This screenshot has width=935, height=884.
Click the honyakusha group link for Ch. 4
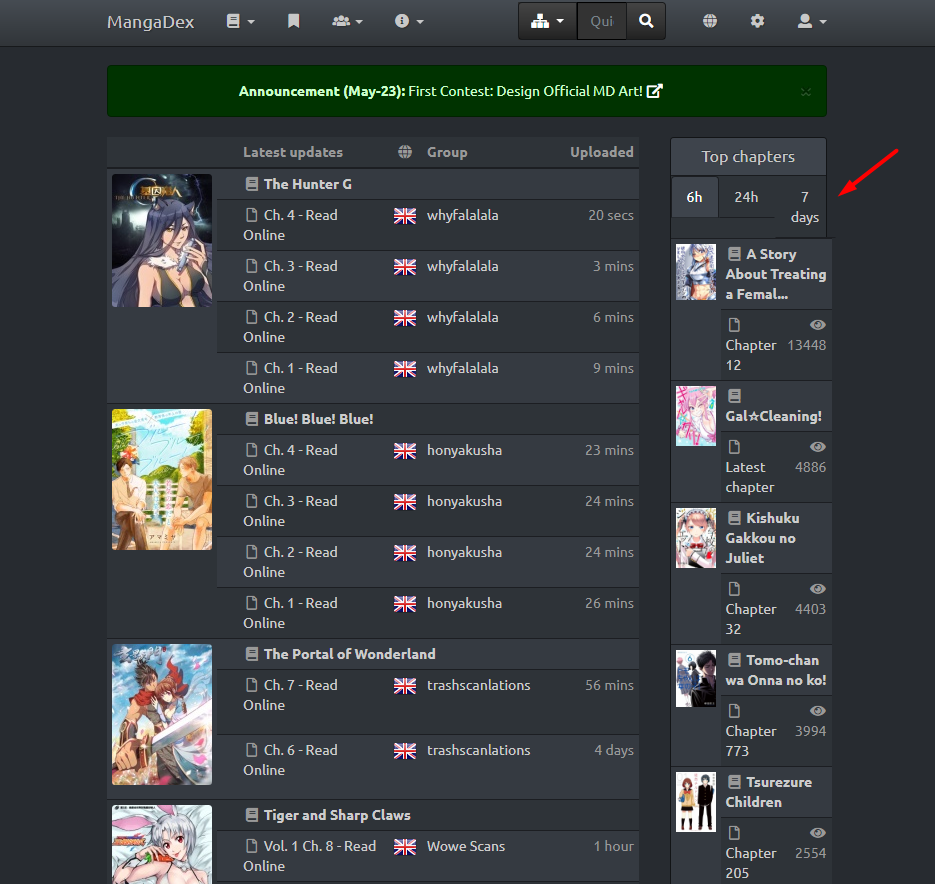click(464, 450)
